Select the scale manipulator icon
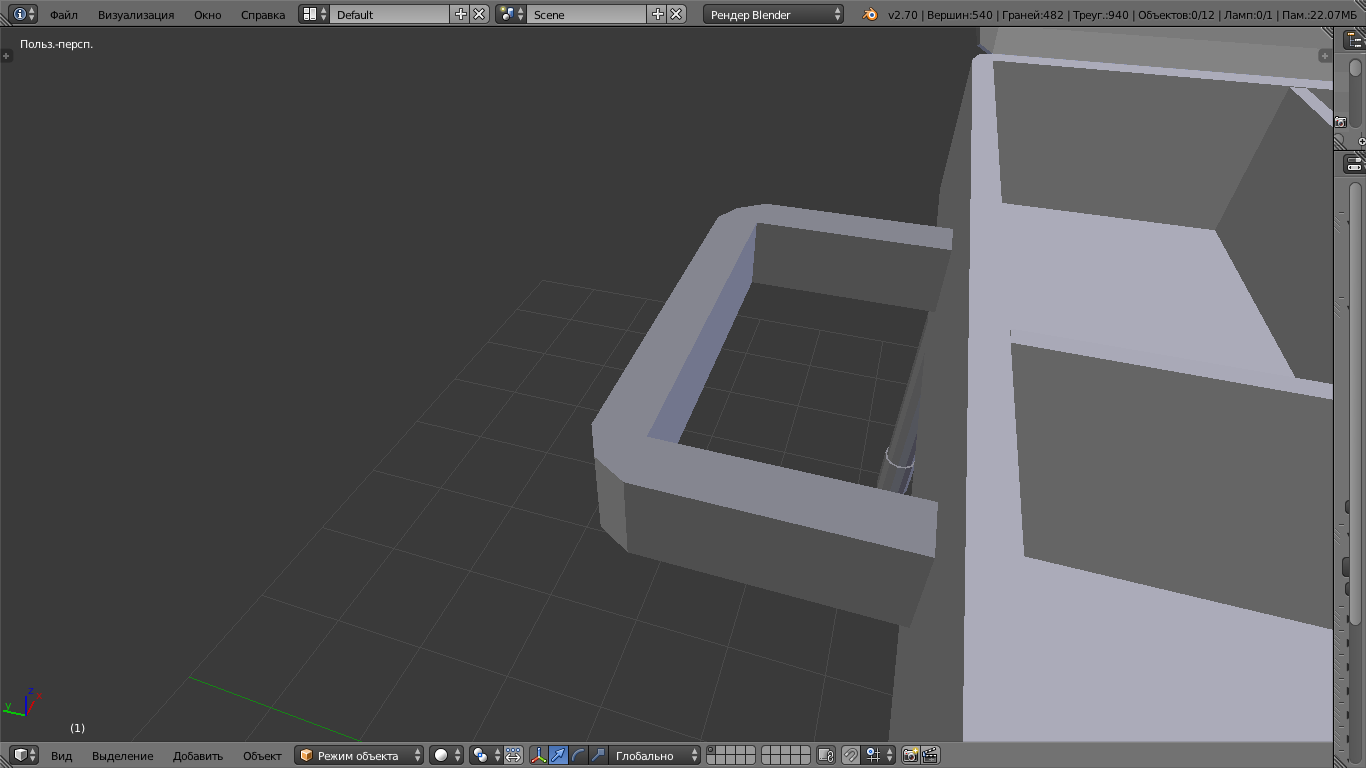 598,755
